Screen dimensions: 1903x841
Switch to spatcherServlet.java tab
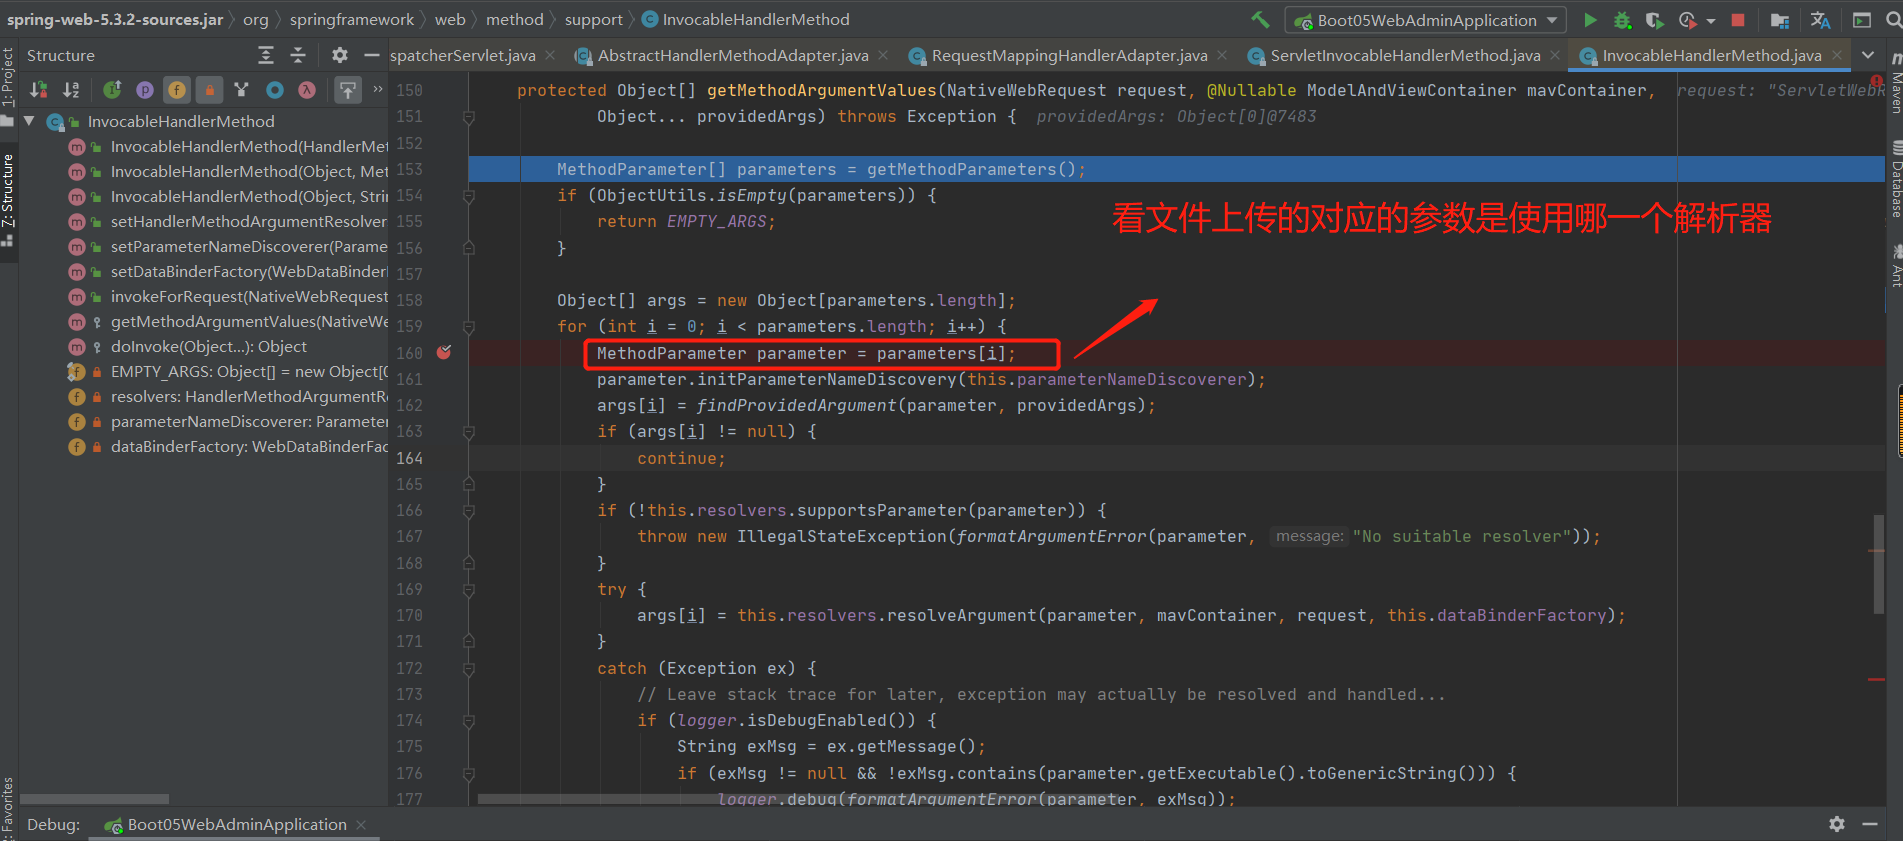(463, 56)
